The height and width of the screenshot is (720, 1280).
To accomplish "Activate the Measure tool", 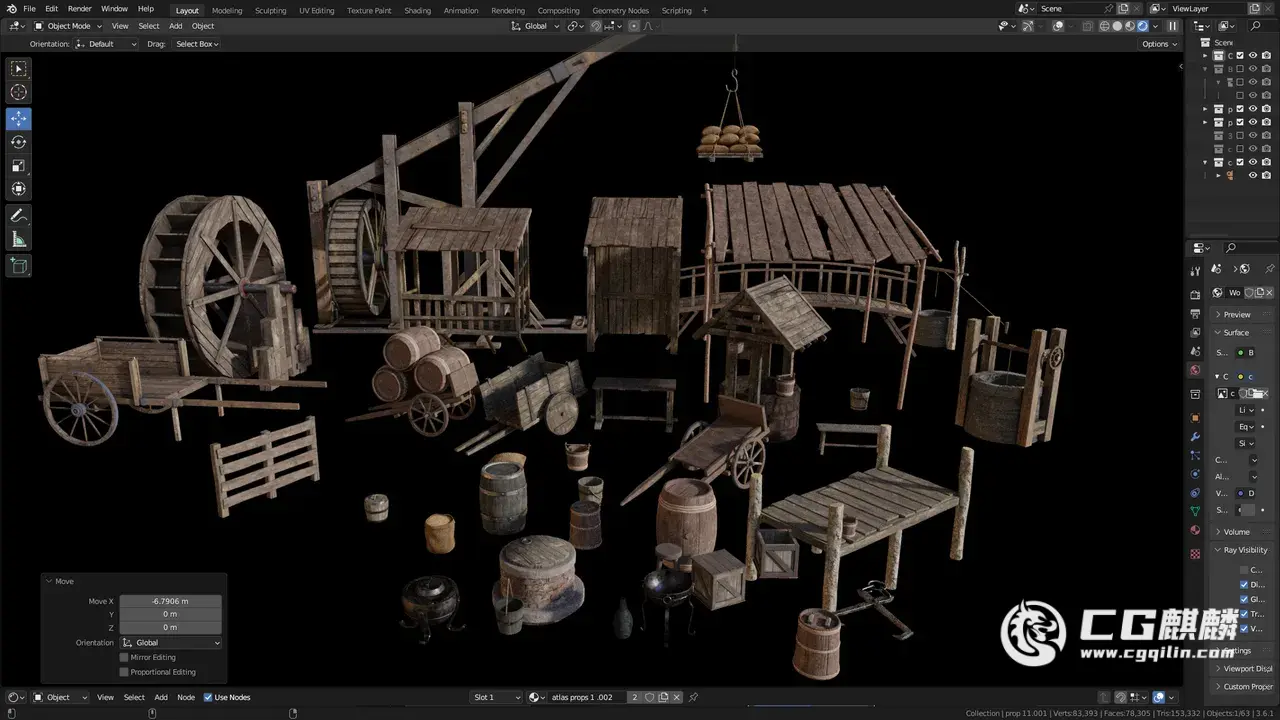I will click(19, 239).
